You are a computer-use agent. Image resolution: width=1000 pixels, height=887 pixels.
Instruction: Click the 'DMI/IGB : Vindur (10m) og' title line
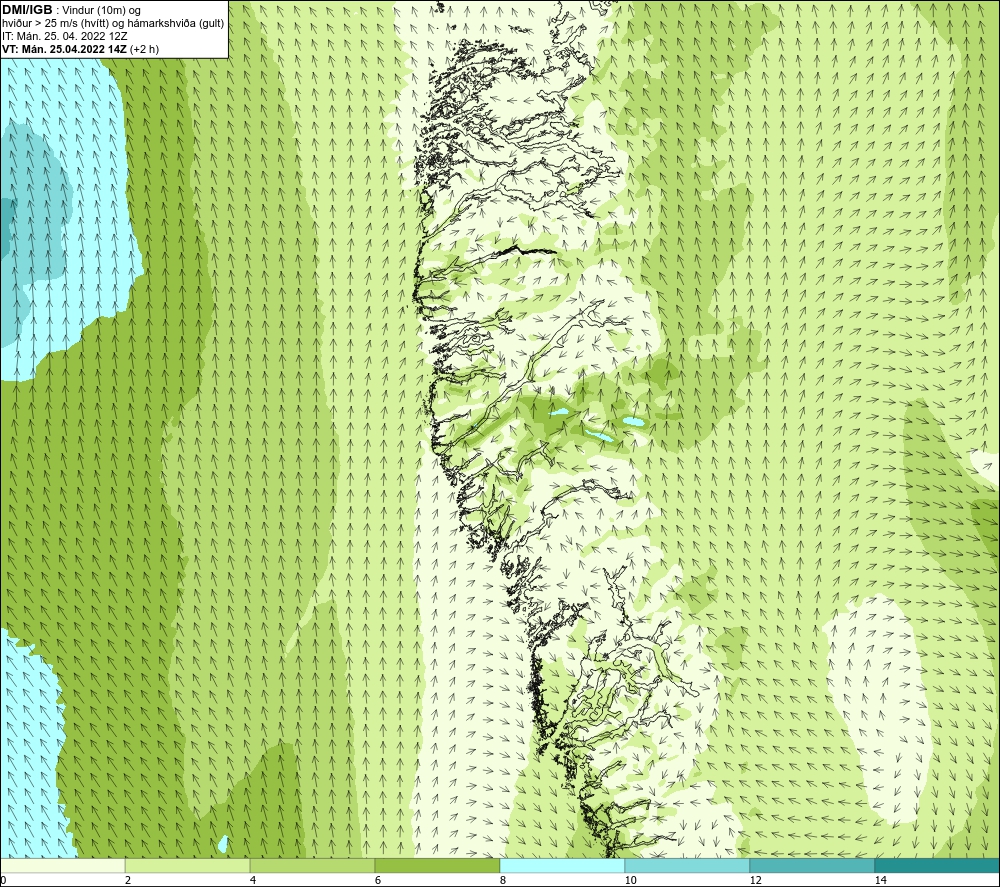pyautogui.click(x=71, y=11)
